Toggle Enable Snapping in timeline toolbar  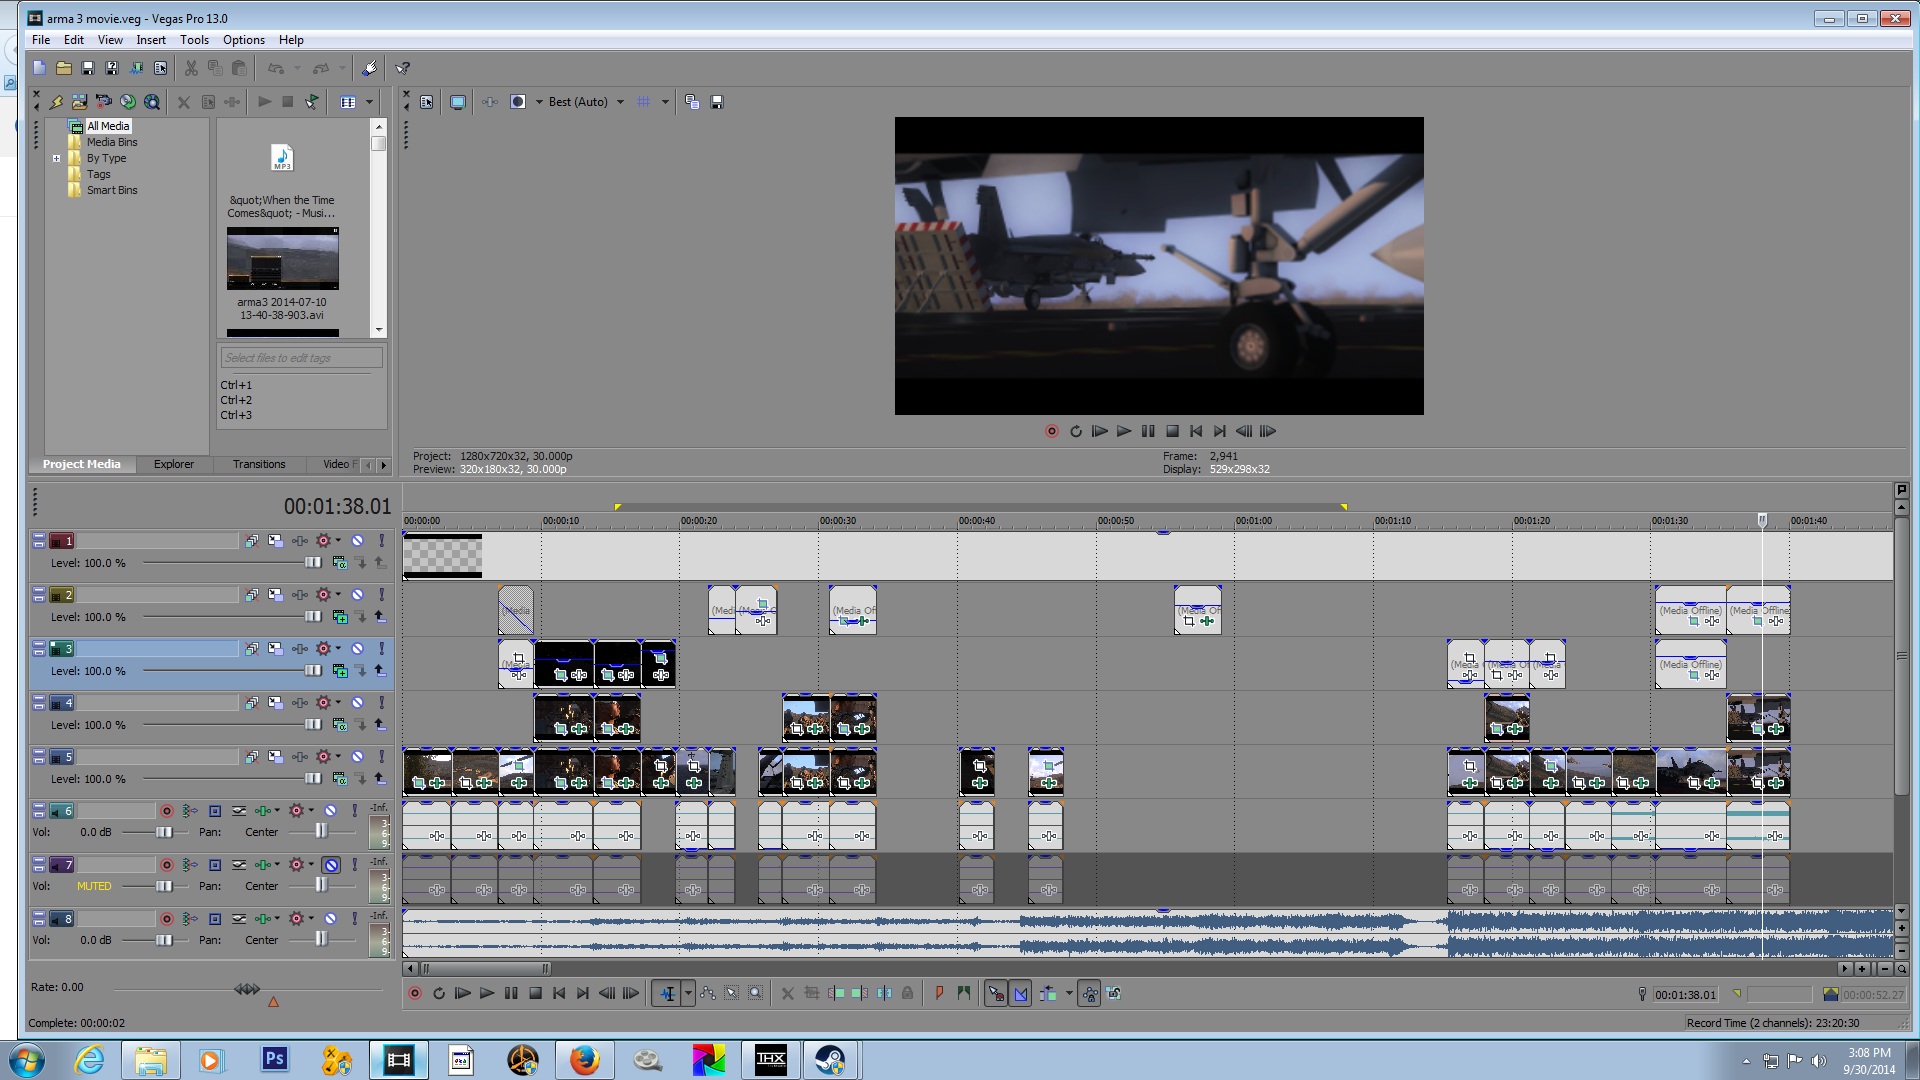coord(996,993)
